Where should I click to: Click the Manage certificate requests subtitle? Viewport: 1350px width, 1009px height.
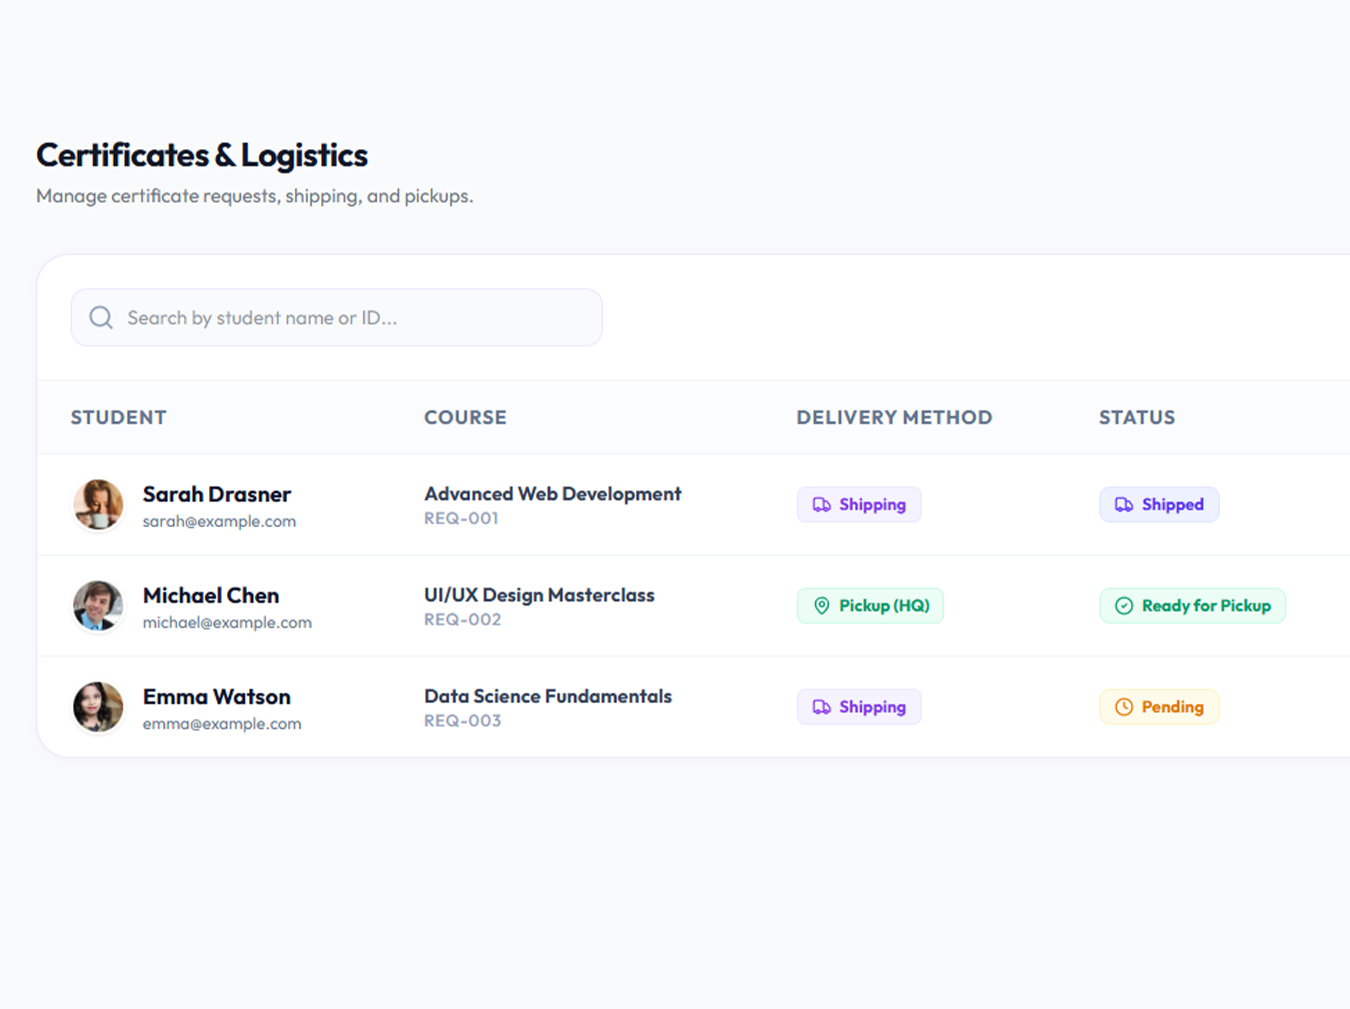255,196
